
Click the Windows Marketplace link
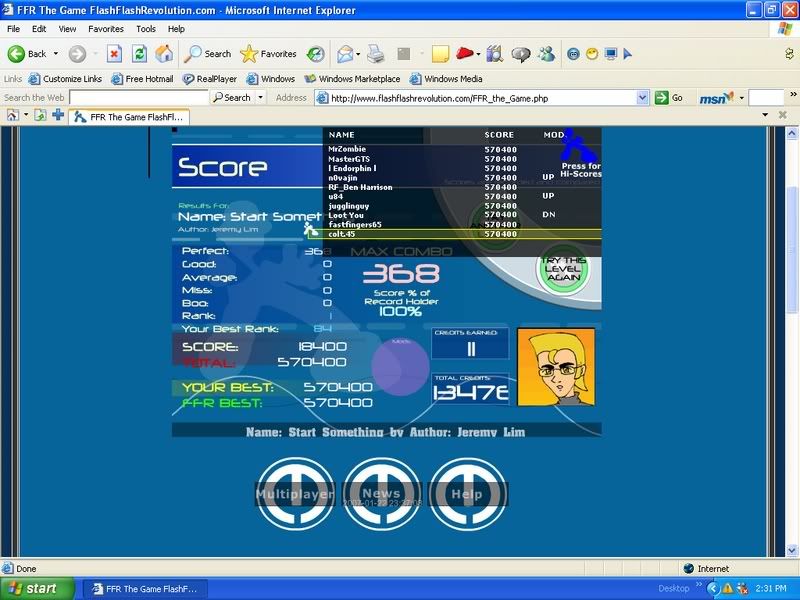353,79
